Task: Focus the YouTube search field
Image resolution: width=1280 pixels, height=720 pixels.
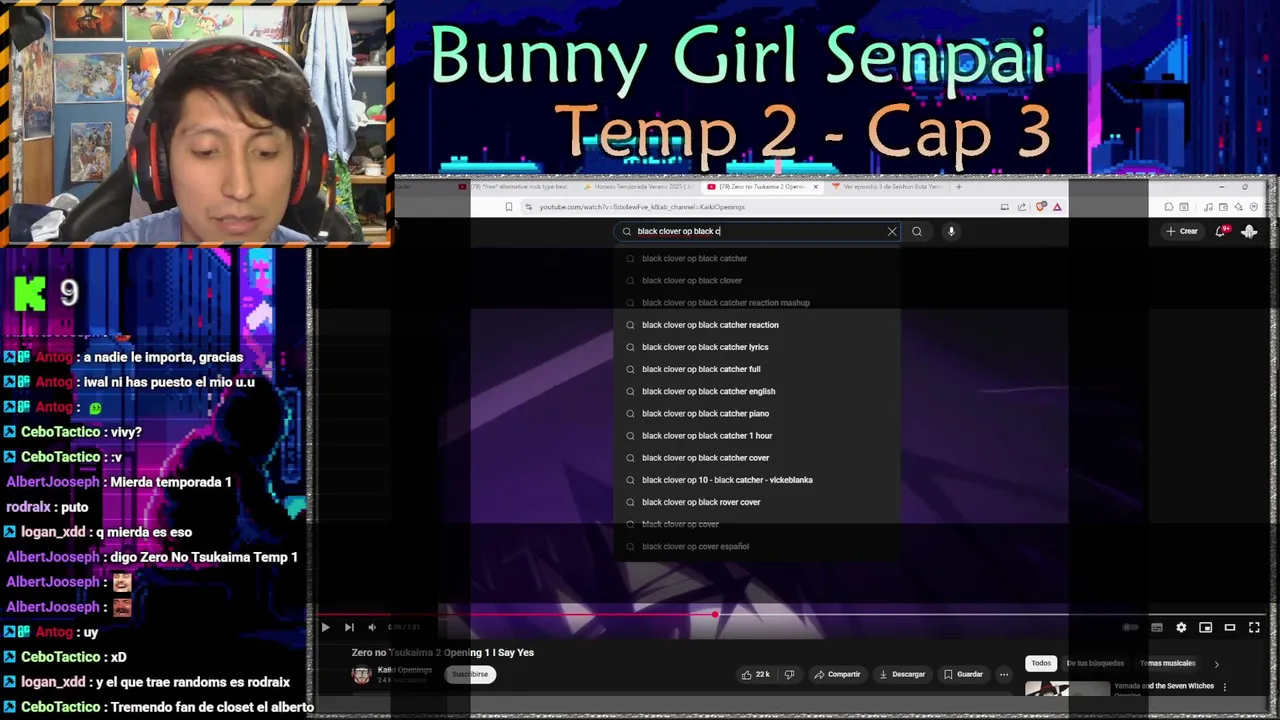Action: 755,231
